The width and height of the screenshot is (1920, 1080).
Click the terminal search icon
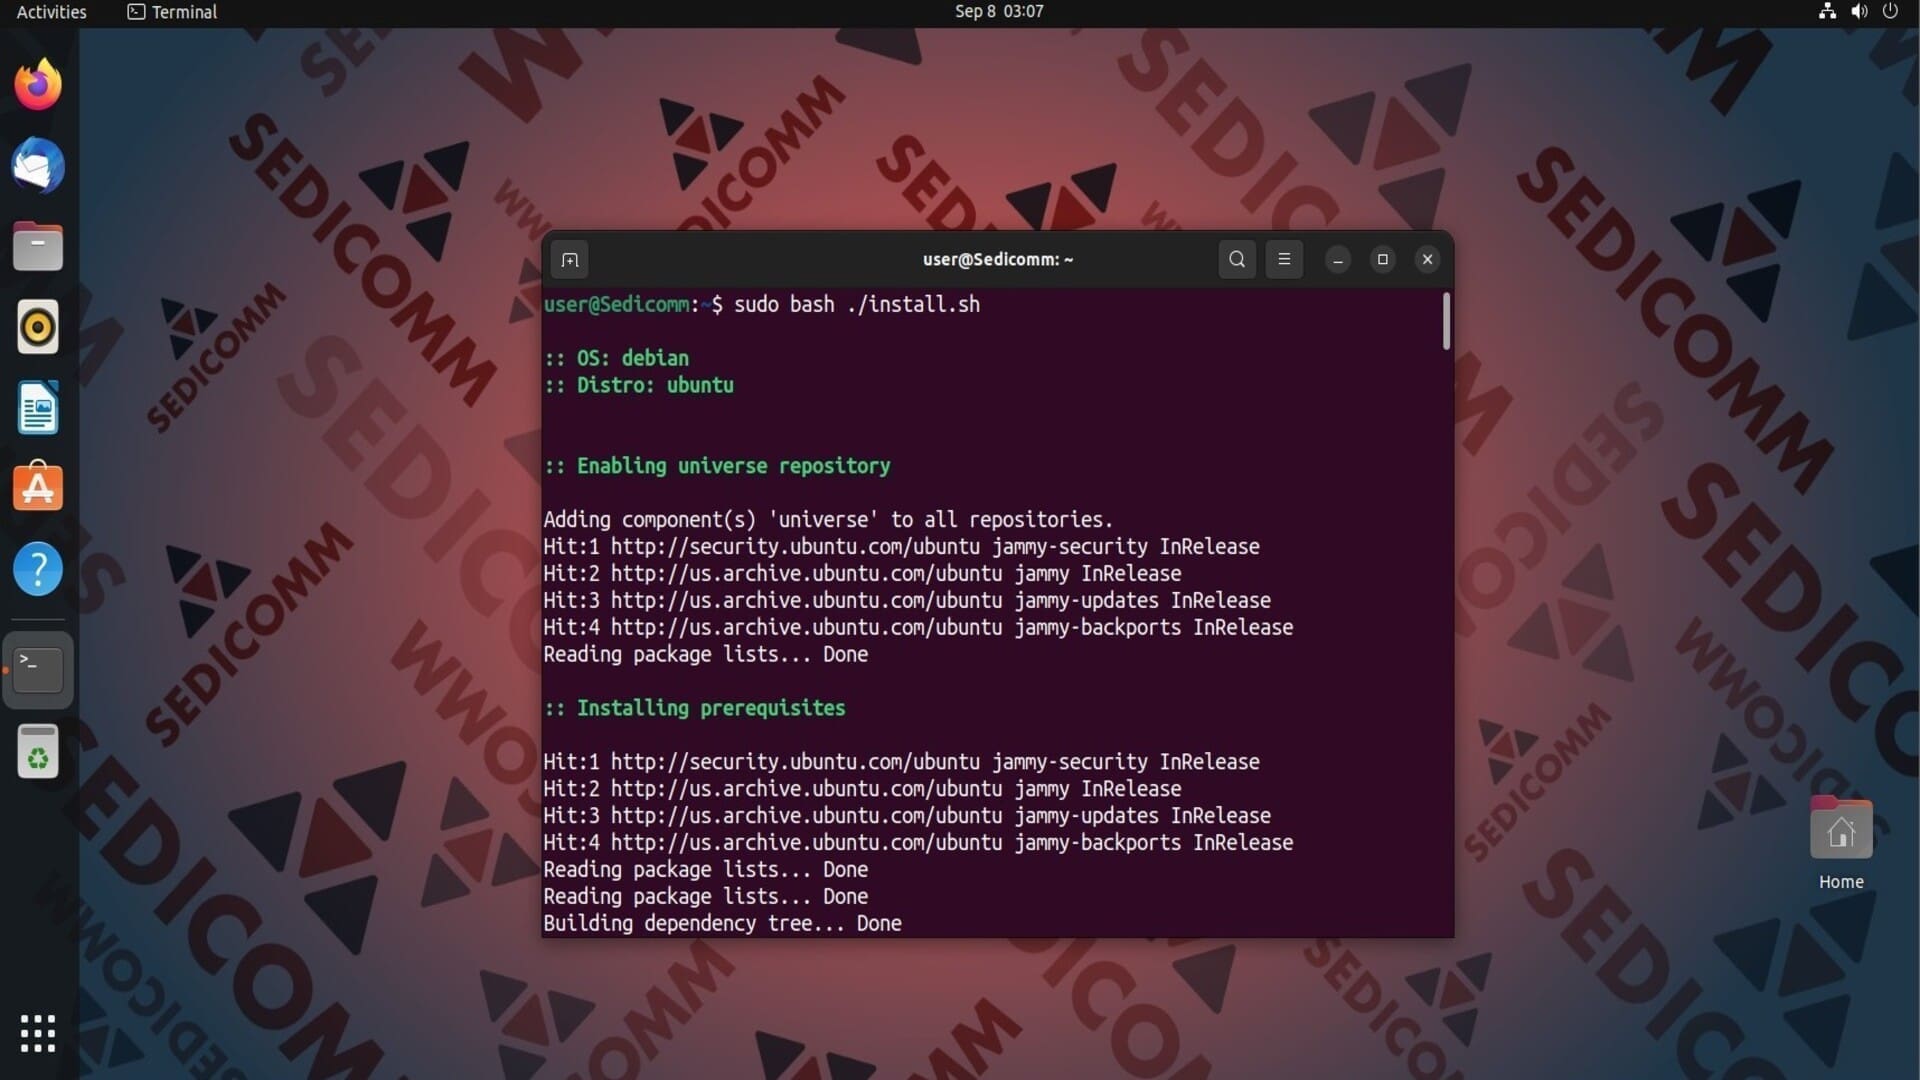pyautogui.click(x=1237, y=260)
